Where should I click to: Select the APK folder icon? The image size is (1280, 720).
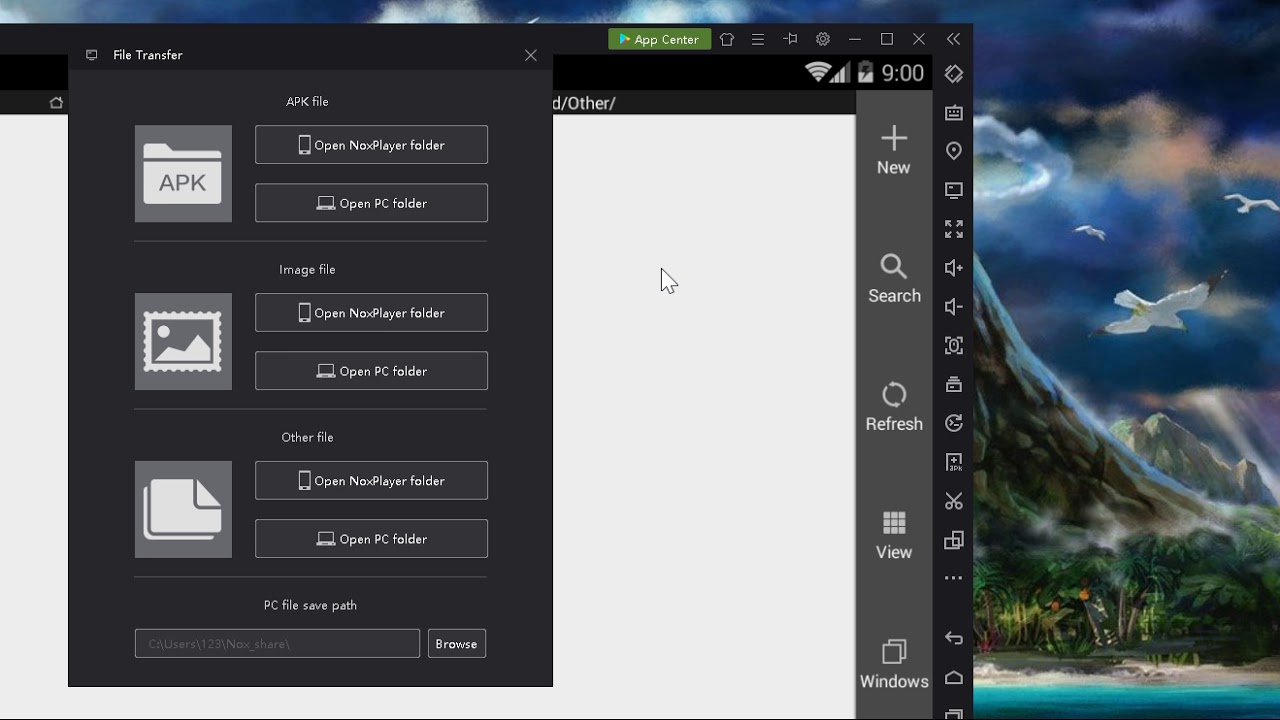click(x=183, y=174)
